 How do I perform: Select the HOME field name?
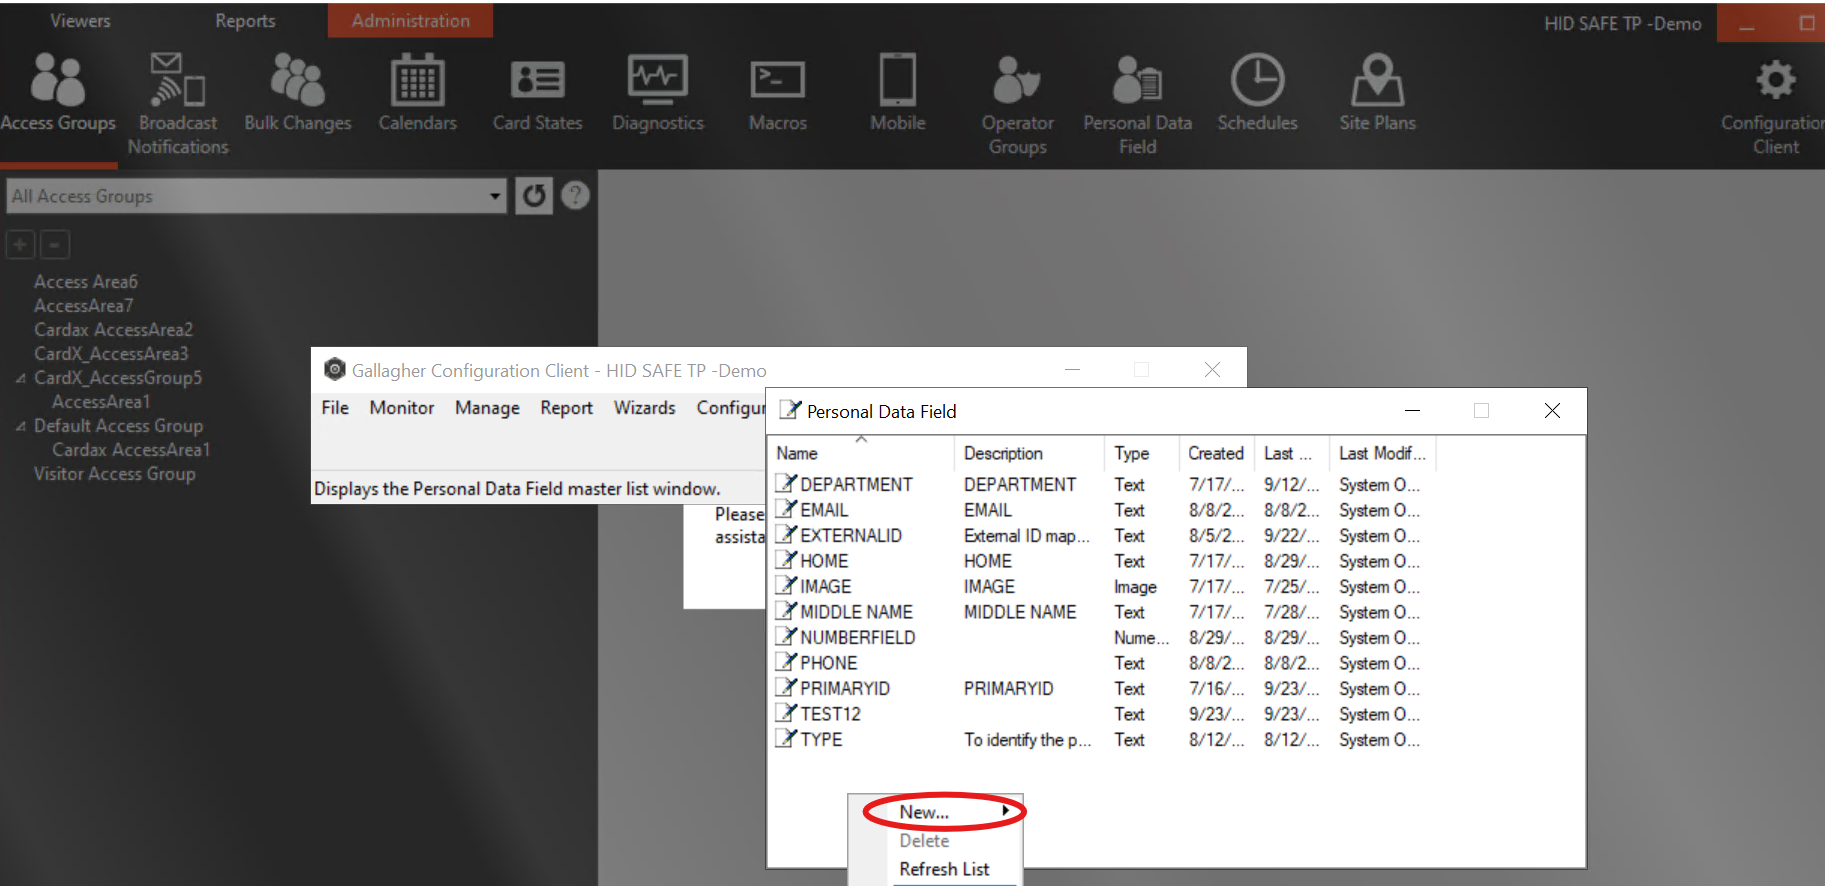824,561
